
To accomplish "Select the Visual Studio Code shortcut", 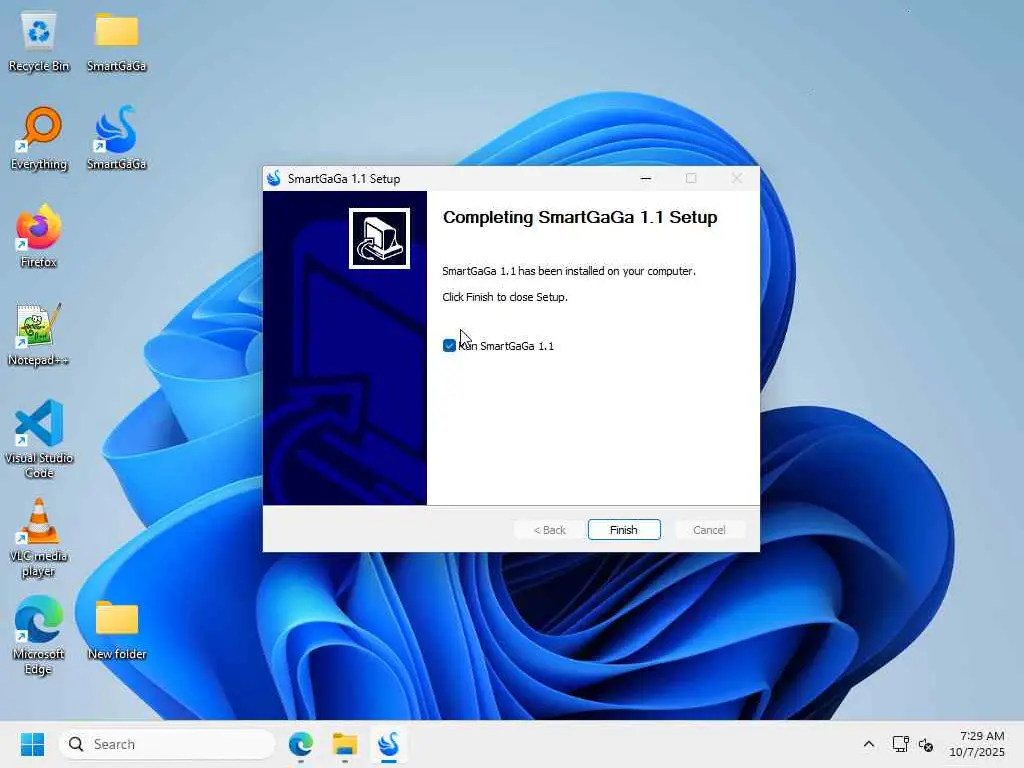I will pyautogui.click(x=39, y=438).
